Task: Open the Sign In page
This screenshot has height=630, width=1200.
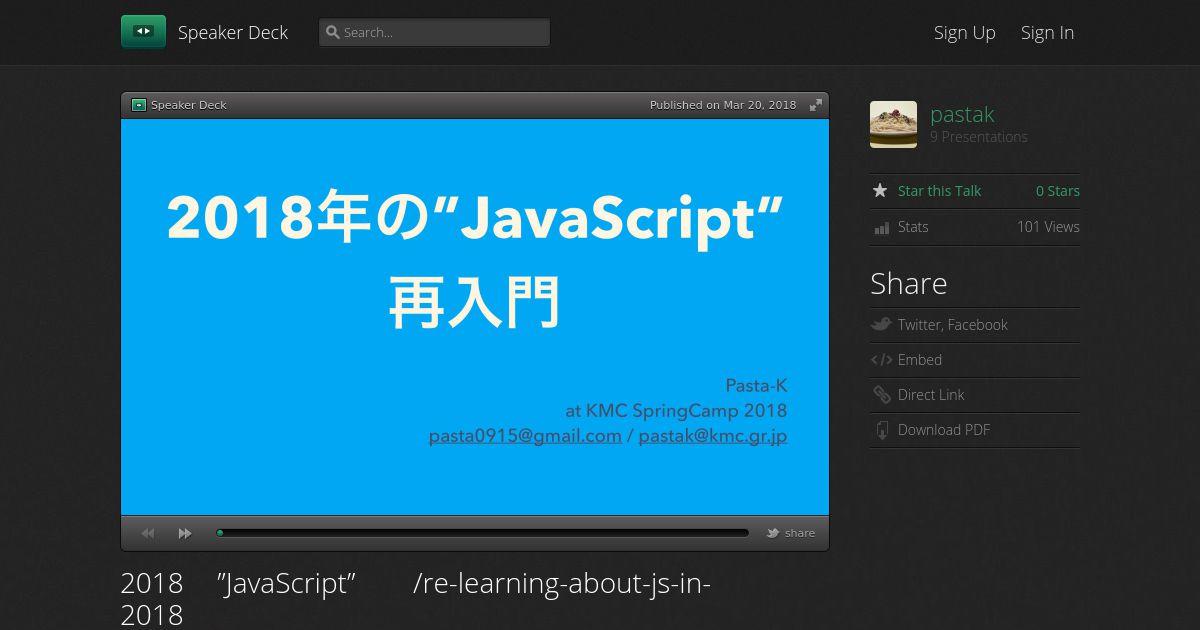Action: coord(1047,32)
